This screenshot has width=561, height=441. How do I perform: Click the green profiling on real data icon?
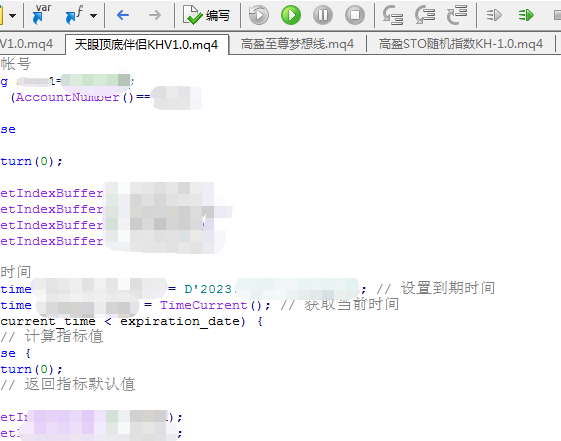click(526, 15)
